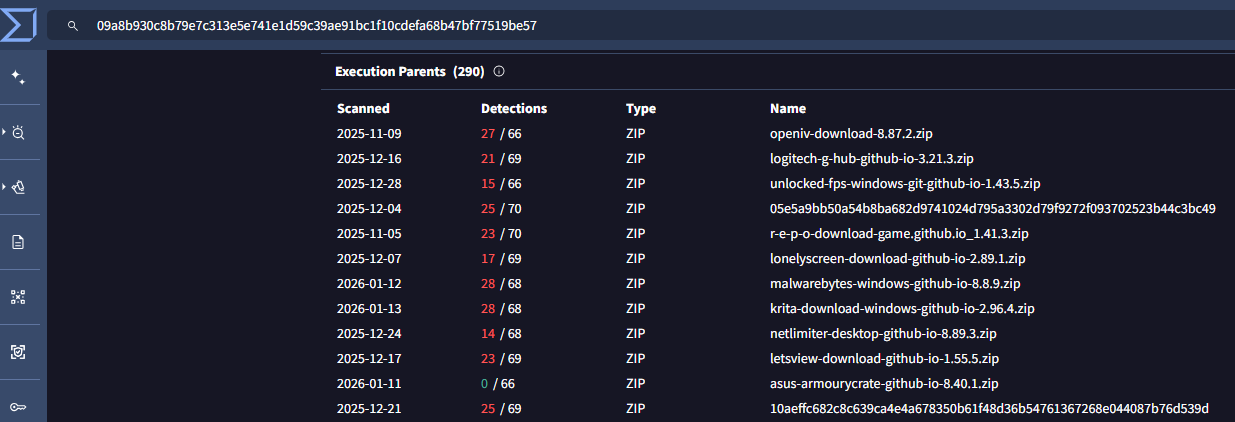
Task: Click the 21 / 69 detections for logitech-g-hub
Action: click(x=501, y=158)
